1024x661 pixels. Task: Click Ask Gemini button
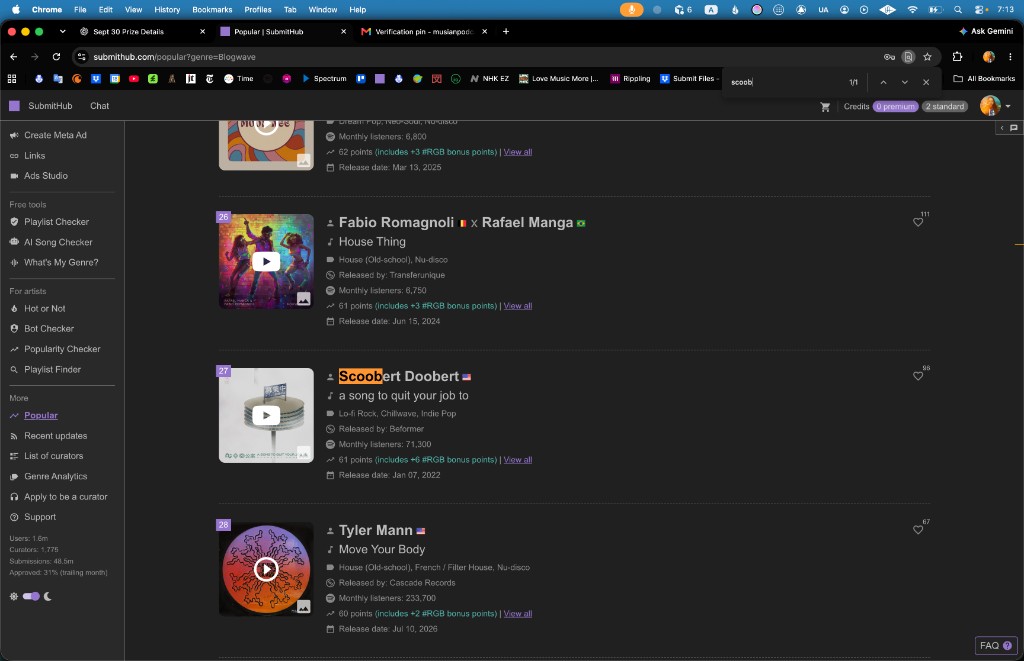point(985,31)
